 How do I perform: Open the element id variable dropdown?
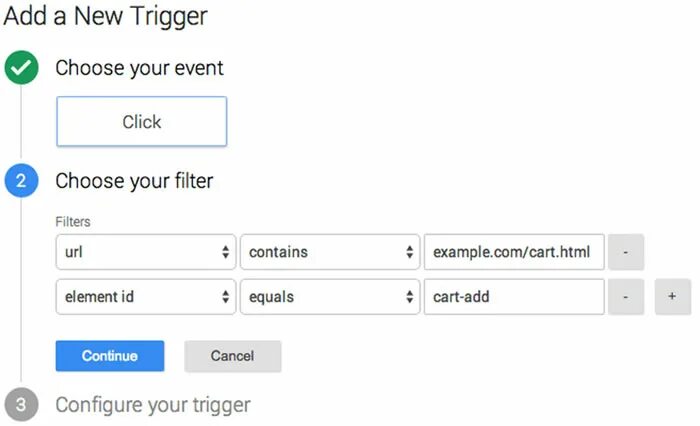pyautogui.click(x=146, y=297)
